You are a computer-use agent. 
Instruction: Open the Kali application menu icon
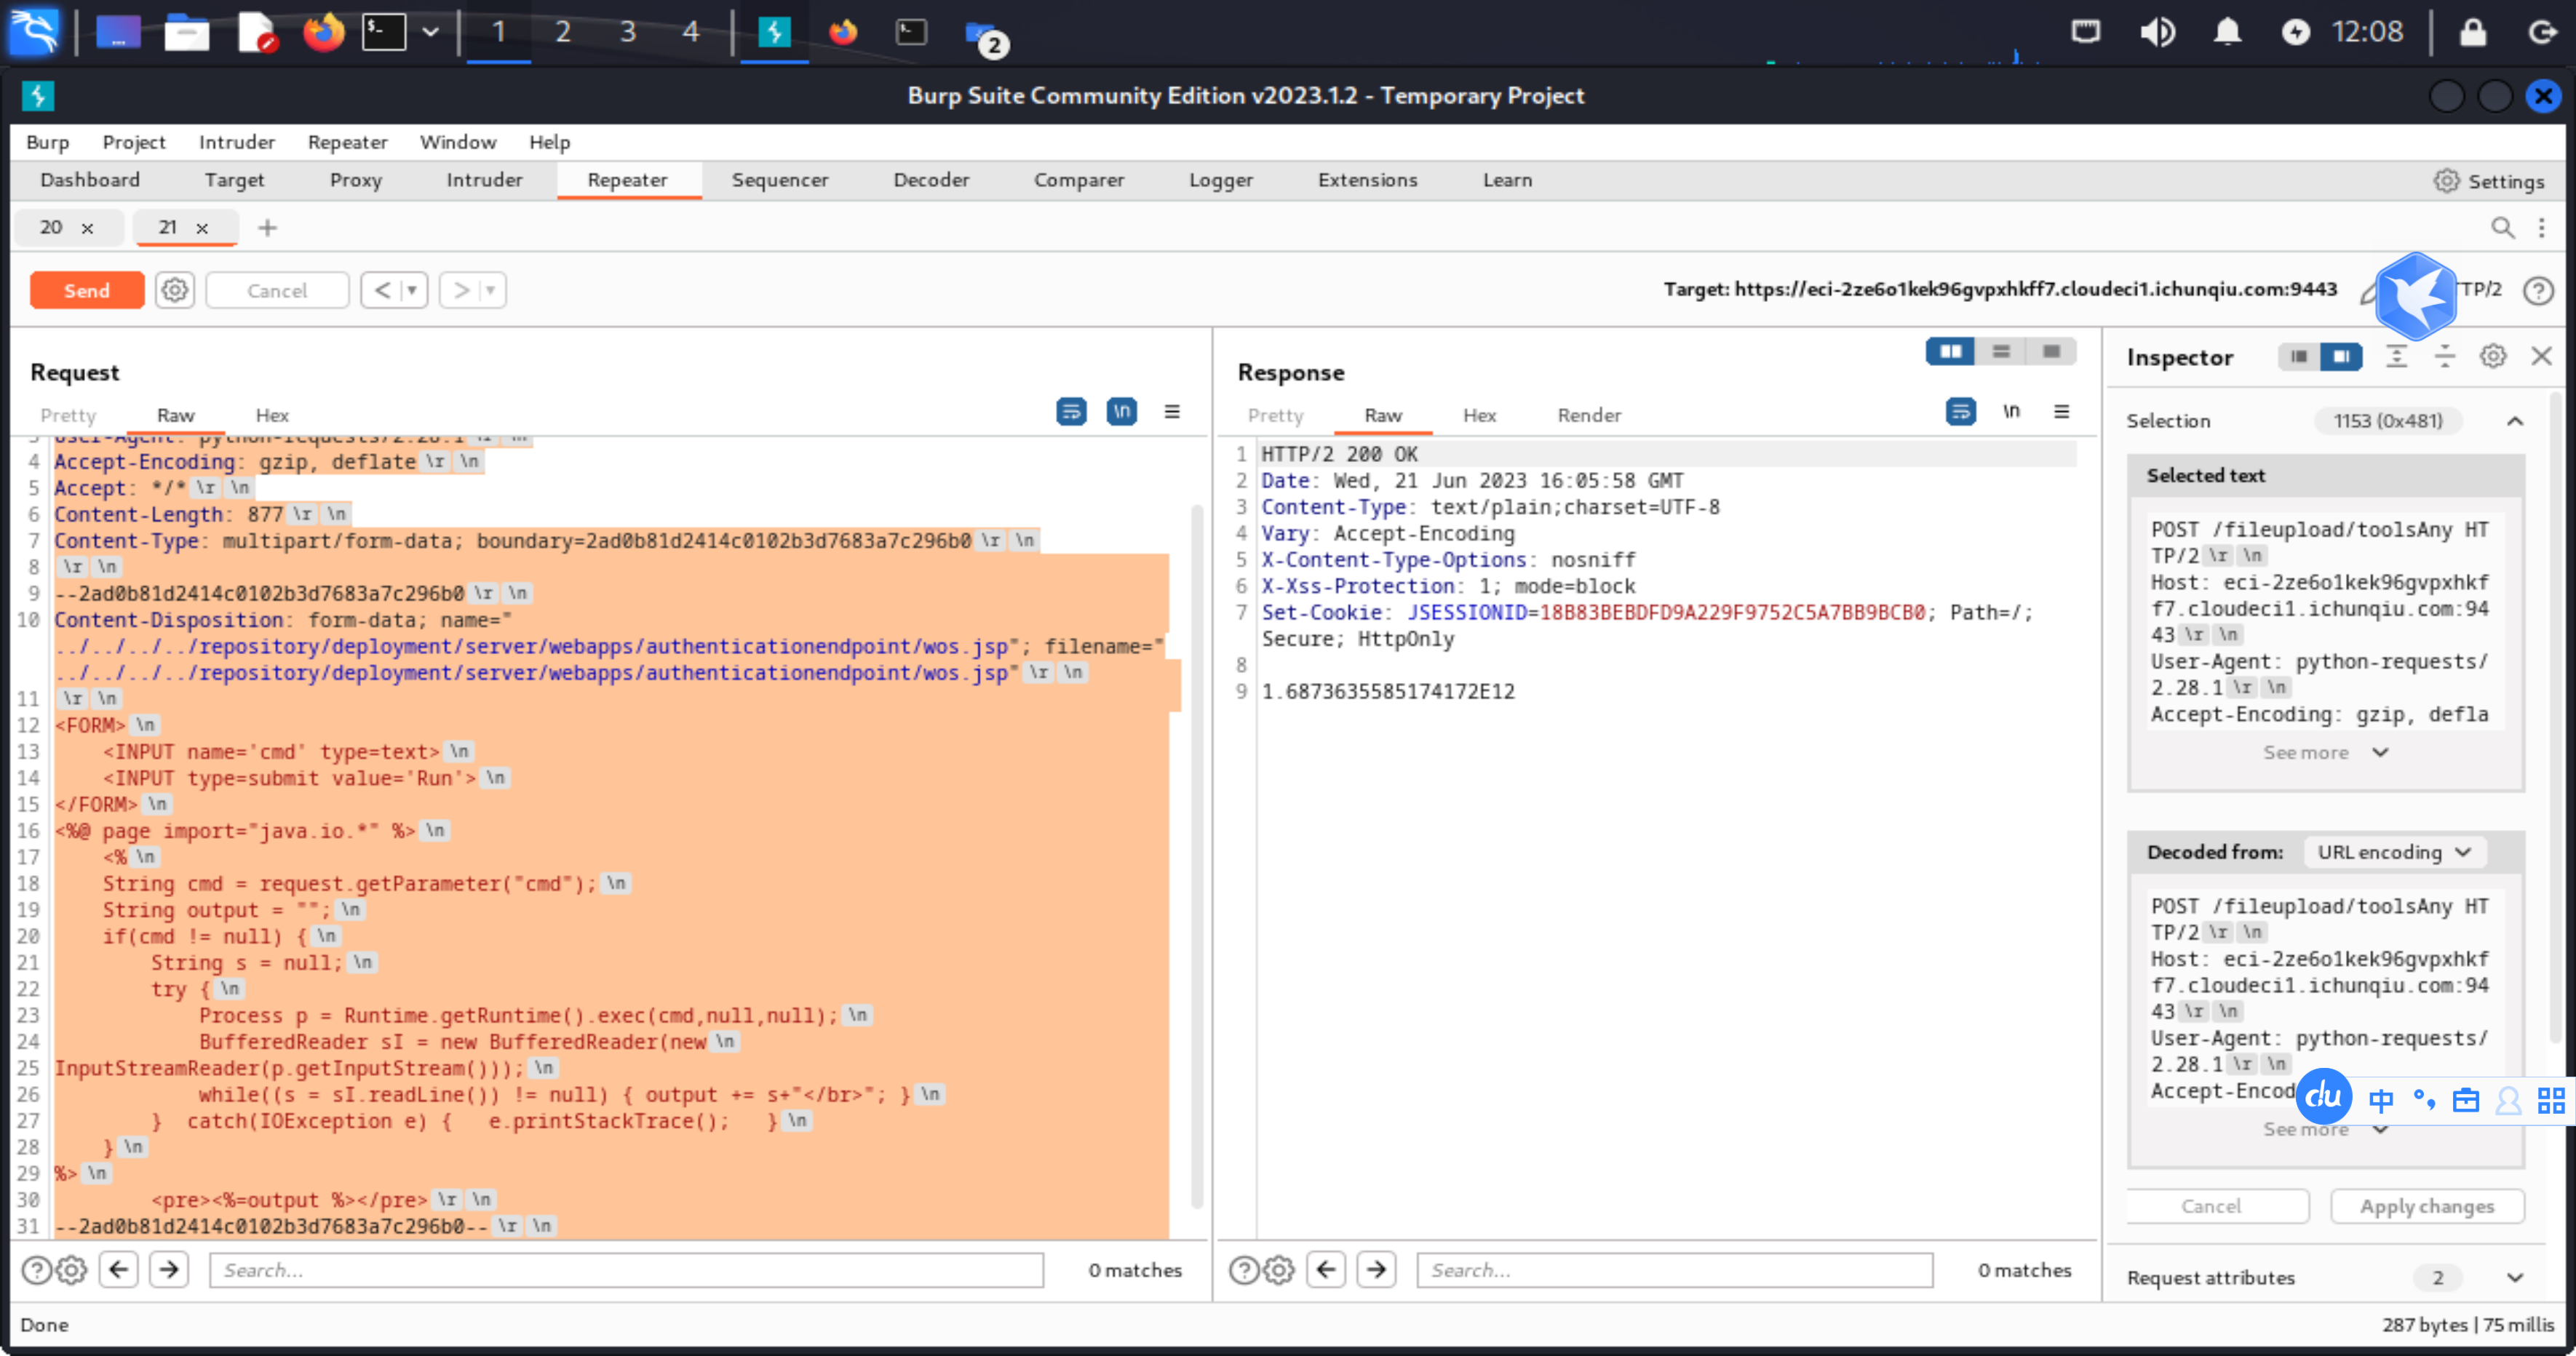coord(35,31)
